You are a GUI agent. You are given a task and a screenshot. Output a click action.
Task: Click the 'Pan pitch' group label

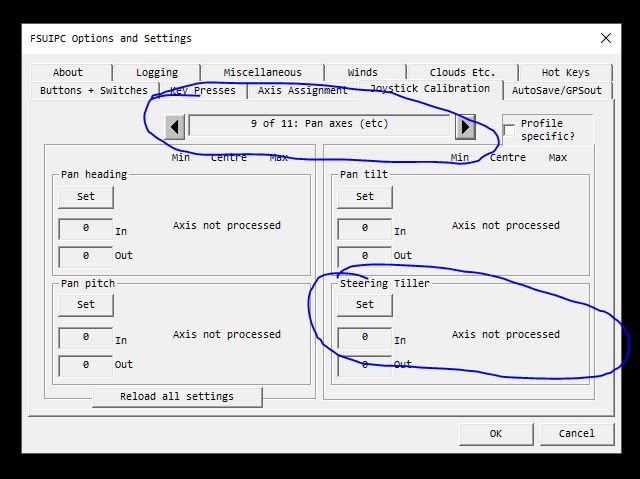pos(88,283)
